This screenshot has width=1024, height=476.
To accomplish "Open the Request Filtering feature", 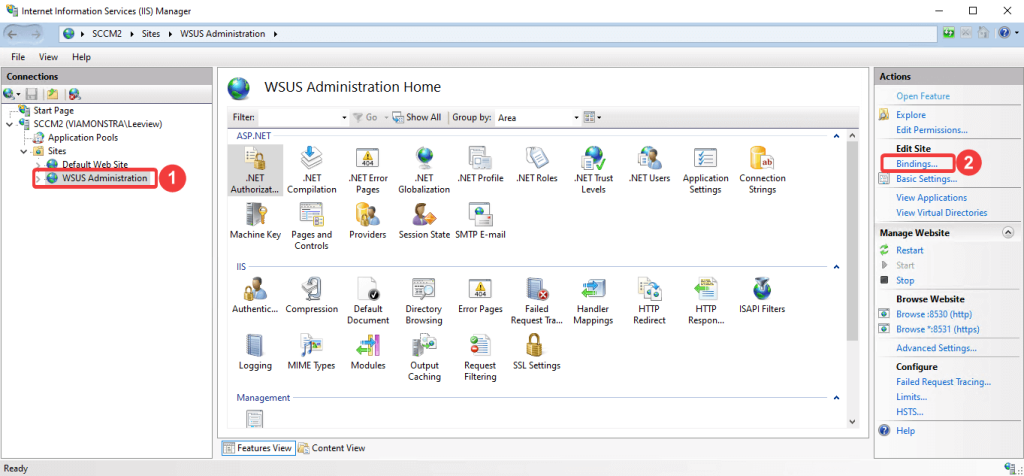I will [480, 358].
